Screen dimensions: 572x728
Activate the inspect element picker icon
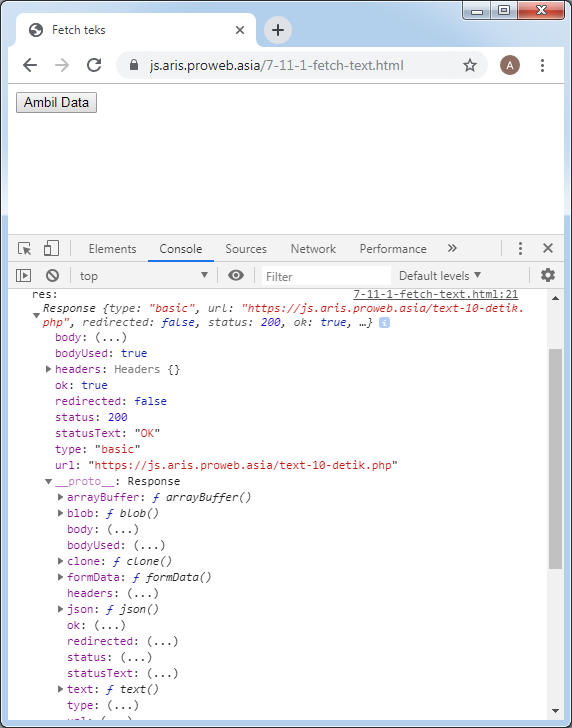pos(25,248)
